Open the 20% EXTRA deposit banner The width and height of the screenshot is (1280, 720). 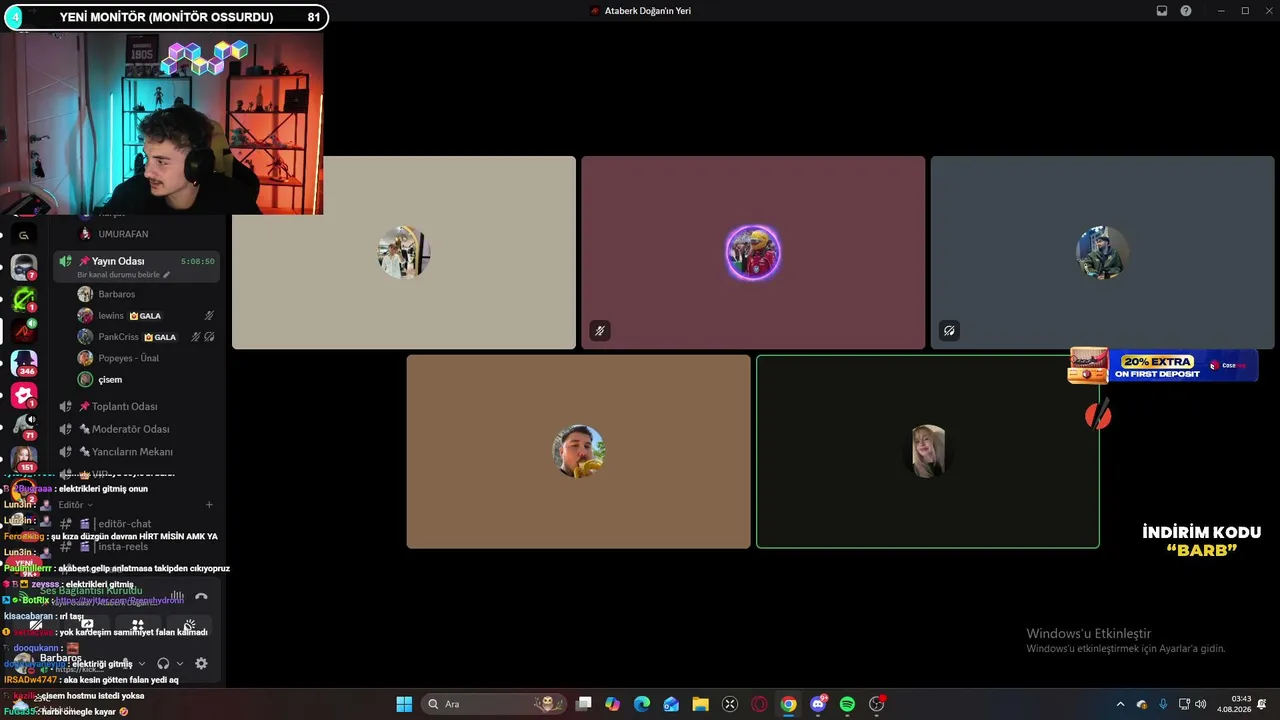pyautogui.click(x=1162, y=365)
